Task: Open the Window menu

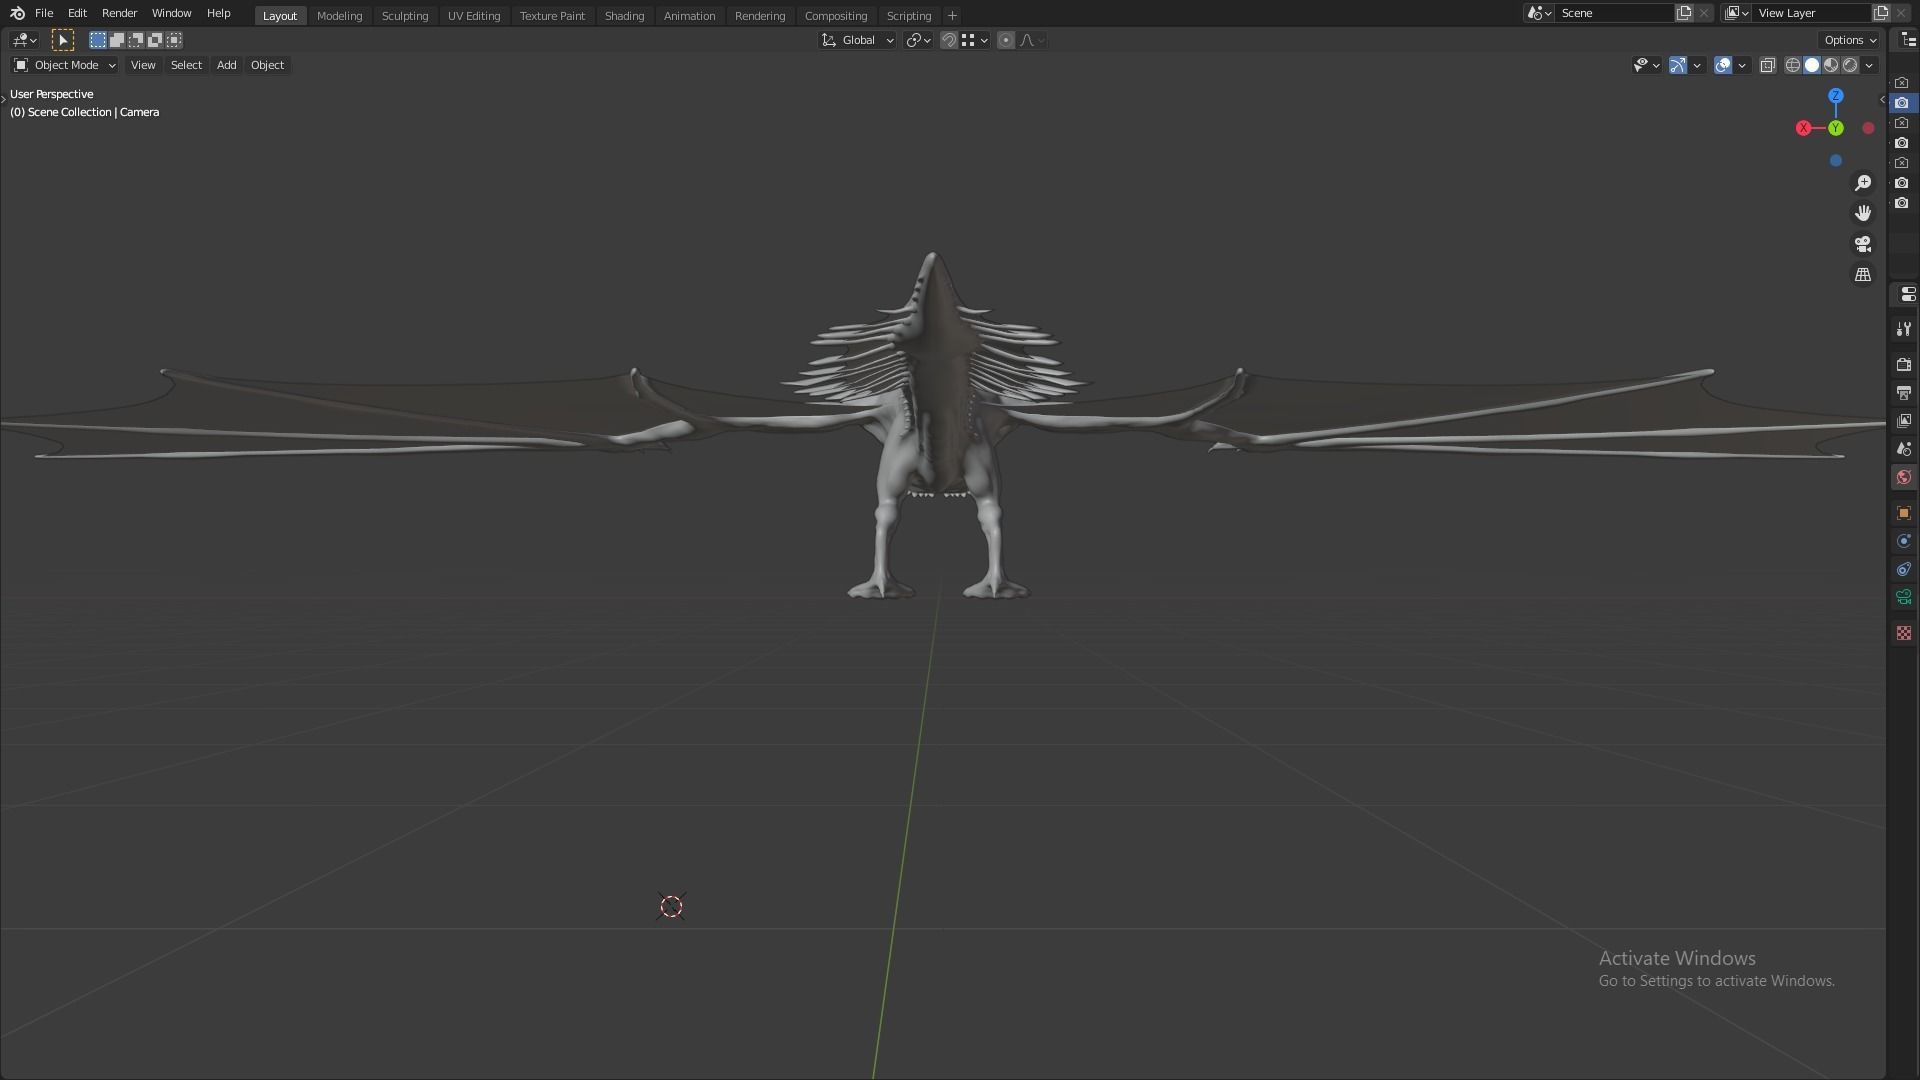Action: (x=171, y=13)
